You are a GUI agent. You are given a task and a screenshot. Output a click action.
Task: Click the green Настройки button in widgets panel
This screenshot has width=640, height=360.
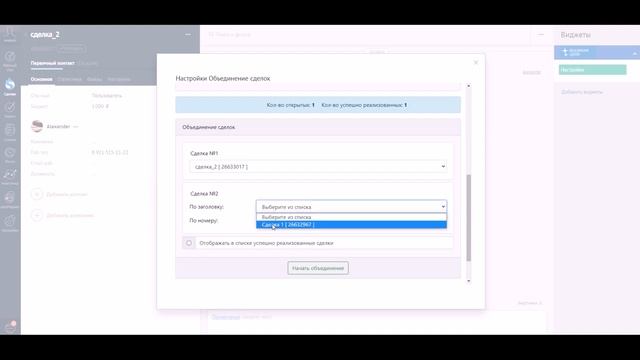pos(593,70)
